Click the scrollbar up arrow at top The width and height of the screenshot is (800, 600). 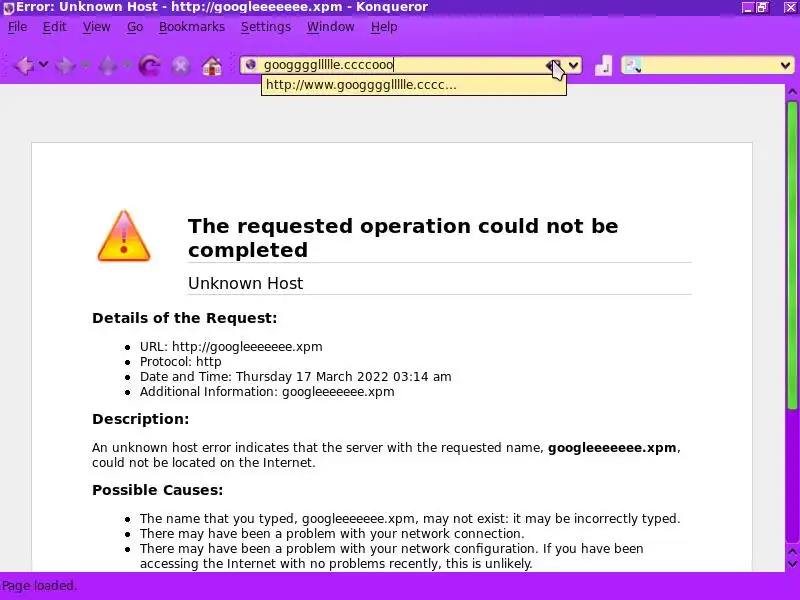(x=792, y=92)
